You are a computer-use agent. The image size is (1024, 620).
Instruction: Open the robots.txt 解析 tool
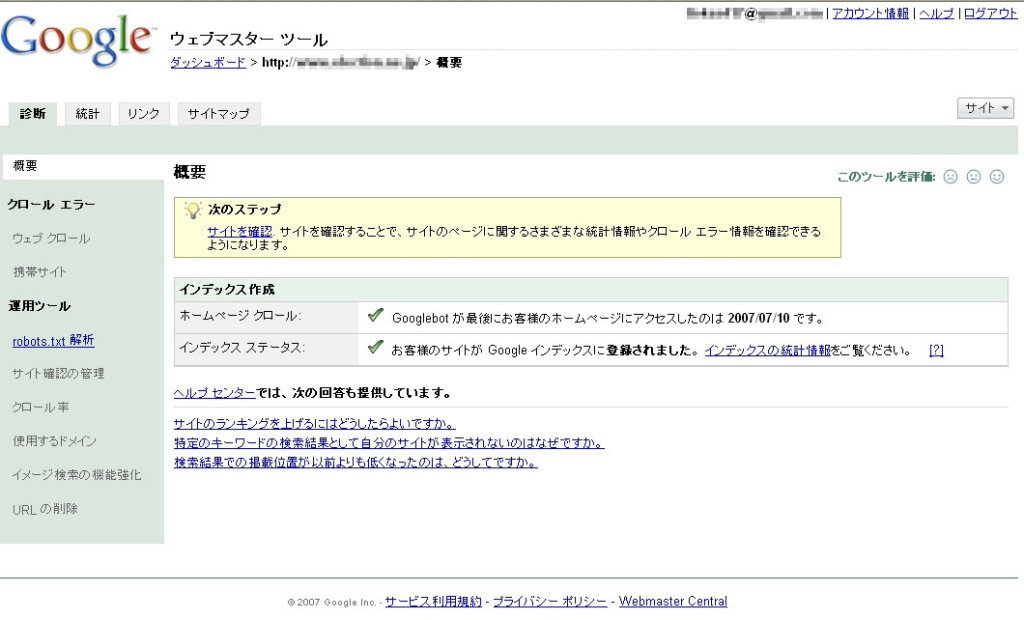54,340
